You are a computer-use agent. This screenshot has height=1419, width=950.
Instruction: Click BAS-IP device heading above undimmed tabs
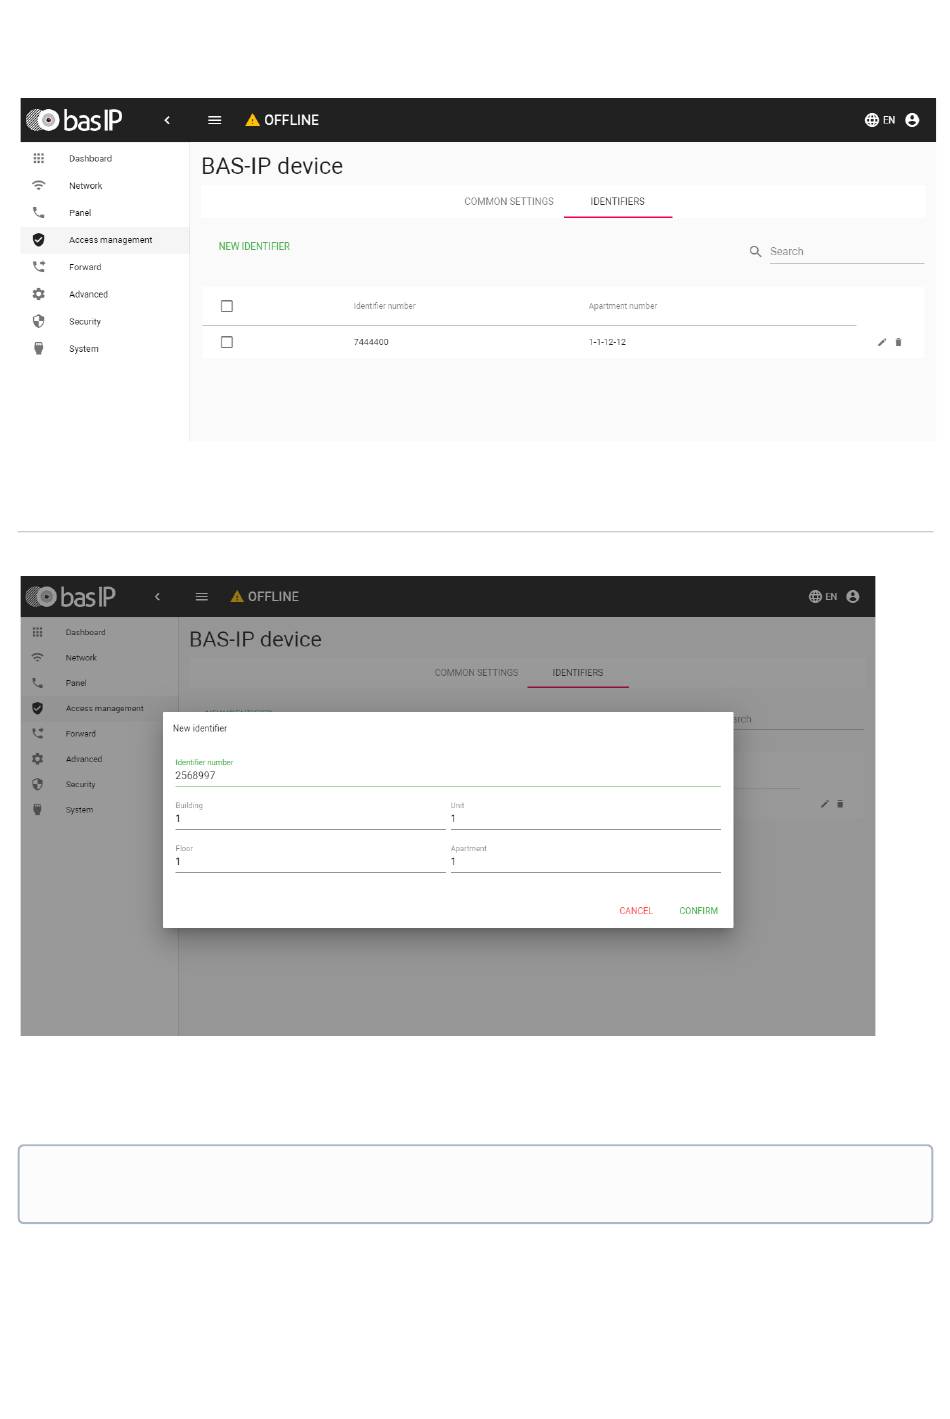pos(272,166)
